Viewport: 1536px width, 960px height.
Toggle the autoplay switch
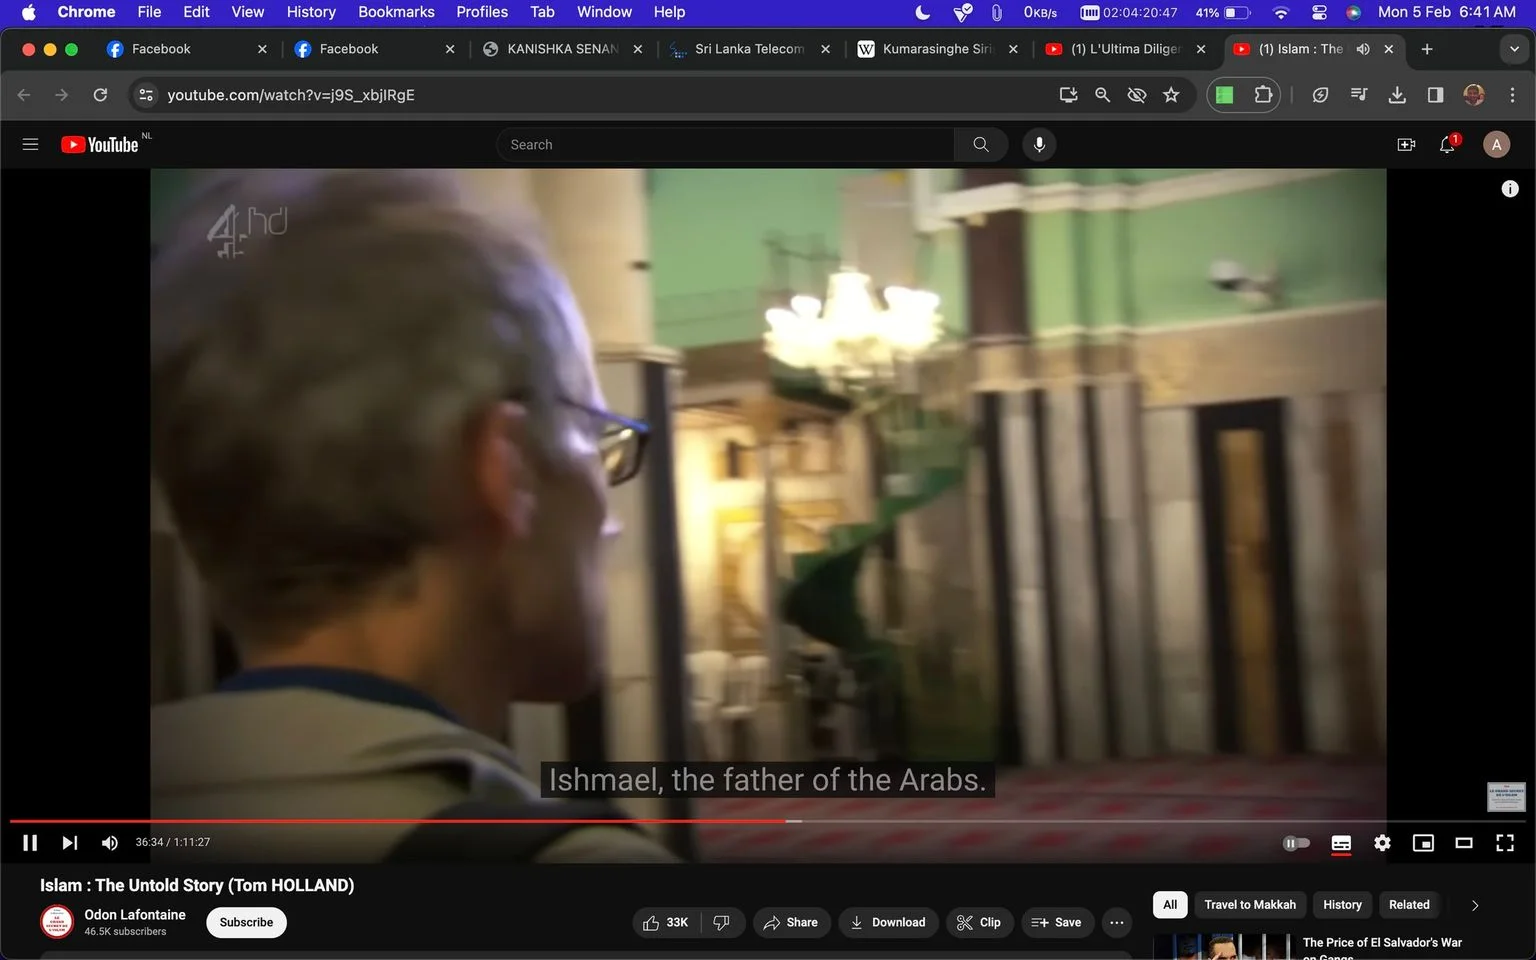tap(1296, 843)
